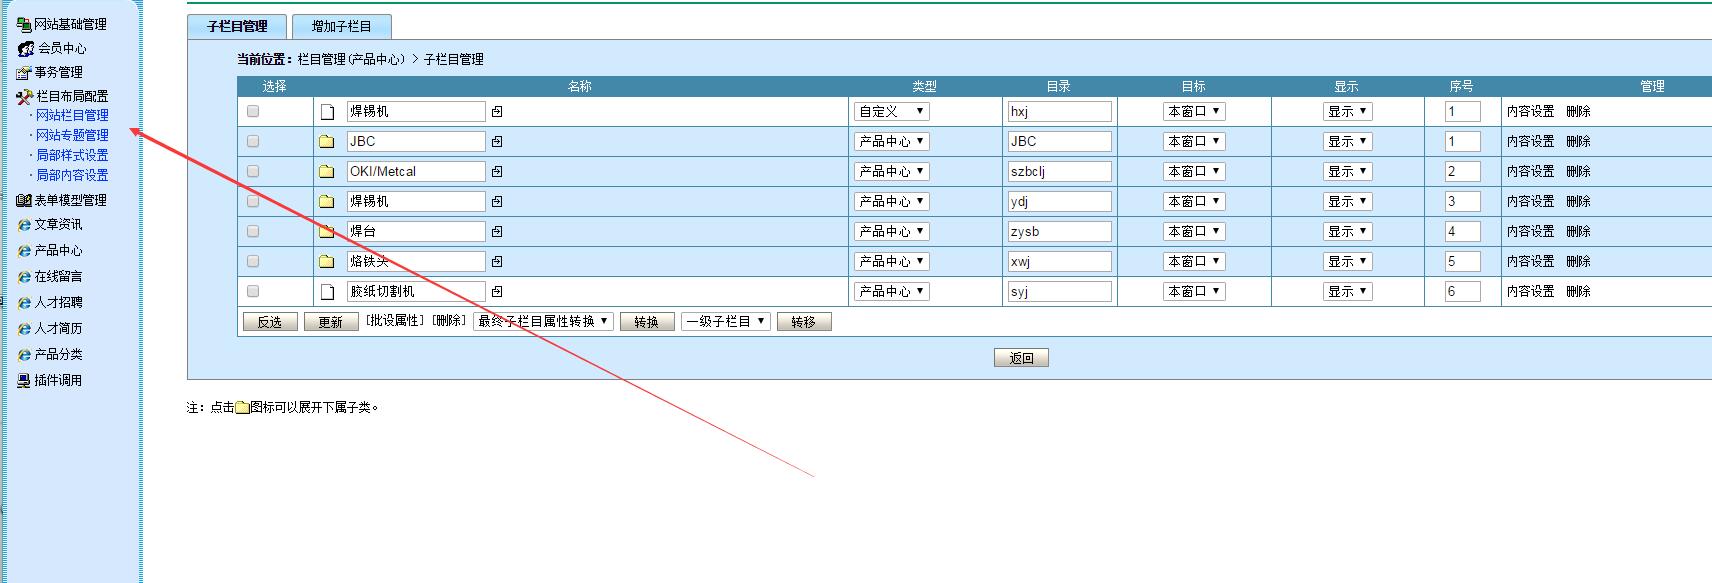Click the 产品分类 browser icon

click(x=24, y=354)
